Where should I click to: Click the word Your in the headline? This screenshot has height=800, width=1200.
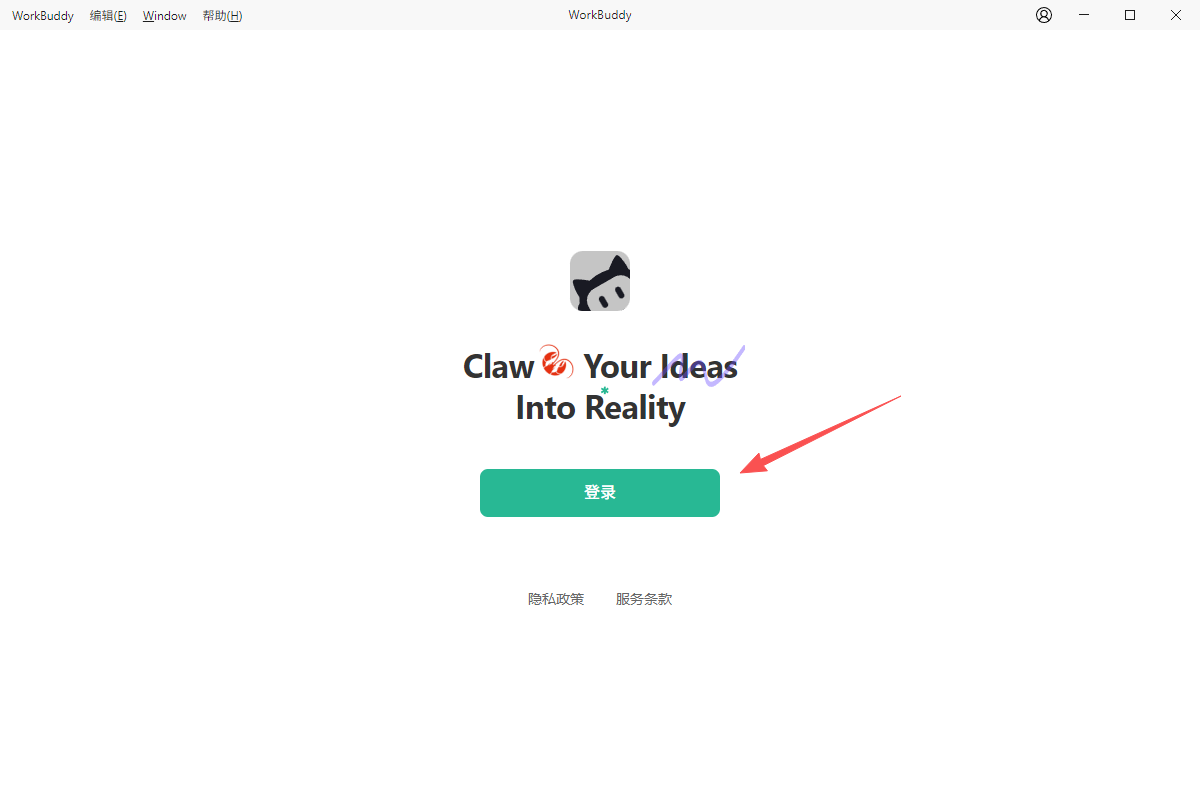[x=617, y=366]
